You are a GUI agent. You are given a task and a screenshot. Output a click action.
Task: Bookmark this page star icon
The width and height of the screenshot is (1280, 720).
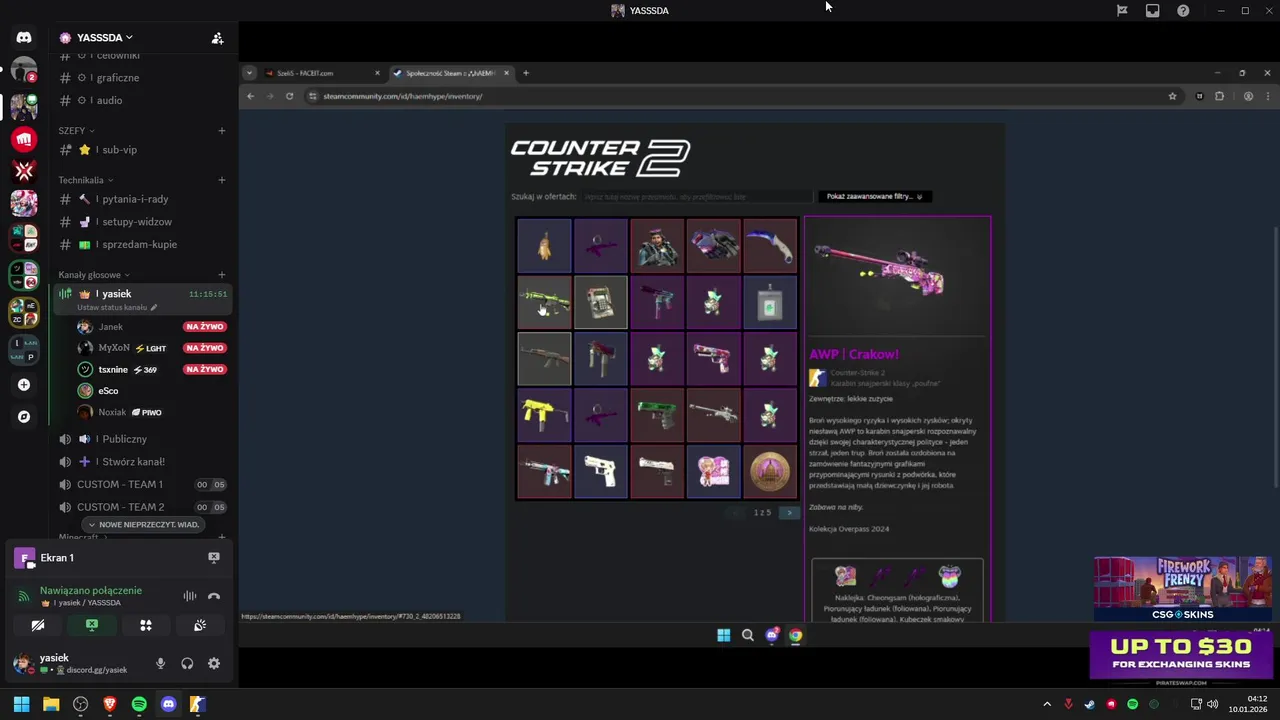(x=1172, y=96)
